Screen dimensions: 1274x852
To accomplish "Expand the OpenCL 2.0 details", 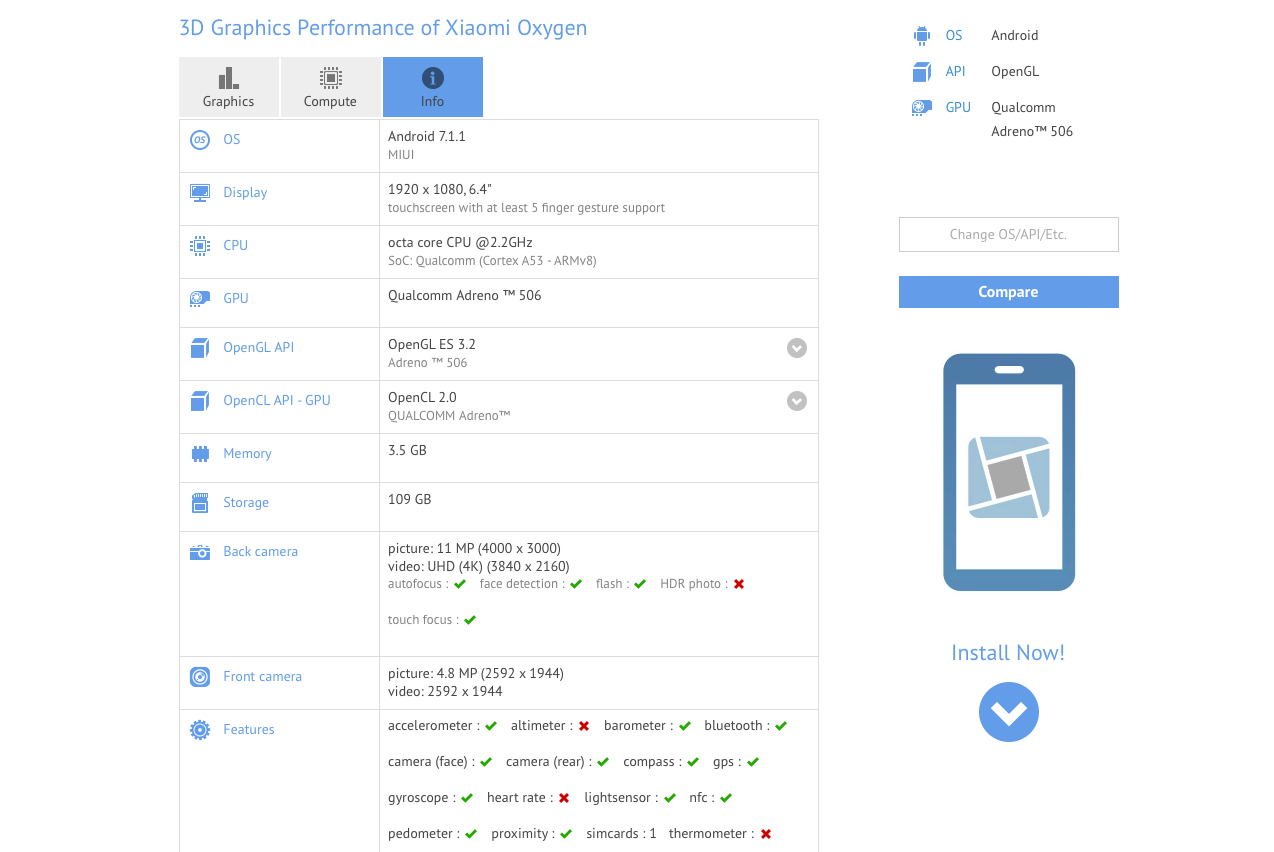I will [797, 401].
